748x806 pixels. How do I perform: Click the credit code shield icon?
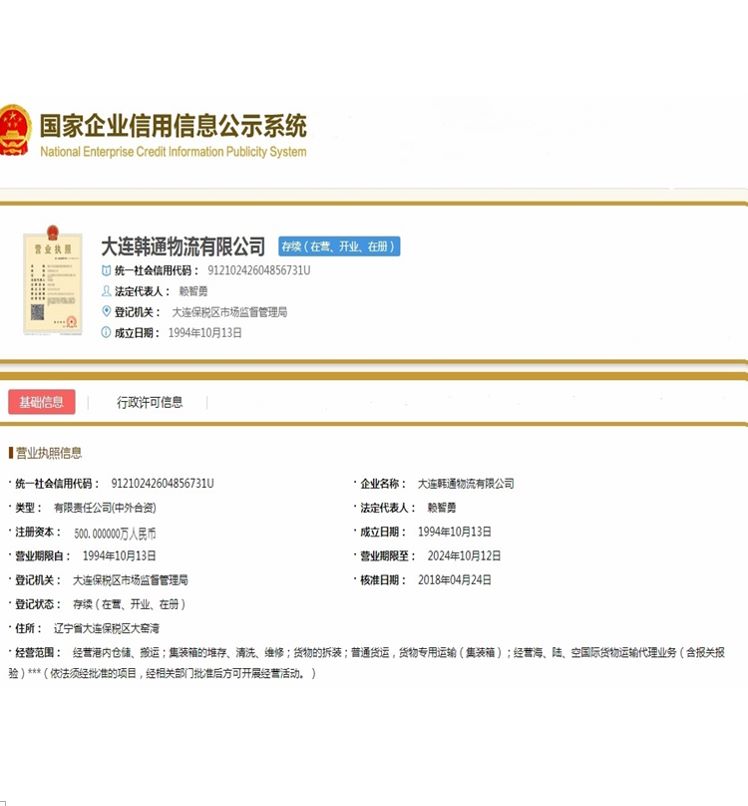coord(106,270)
